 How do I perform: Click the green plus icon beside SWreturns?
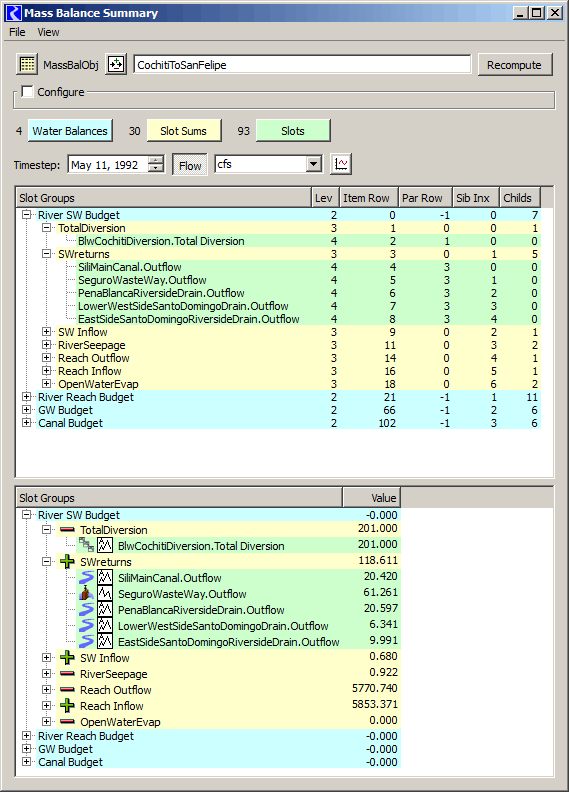[x=67, y=561]
